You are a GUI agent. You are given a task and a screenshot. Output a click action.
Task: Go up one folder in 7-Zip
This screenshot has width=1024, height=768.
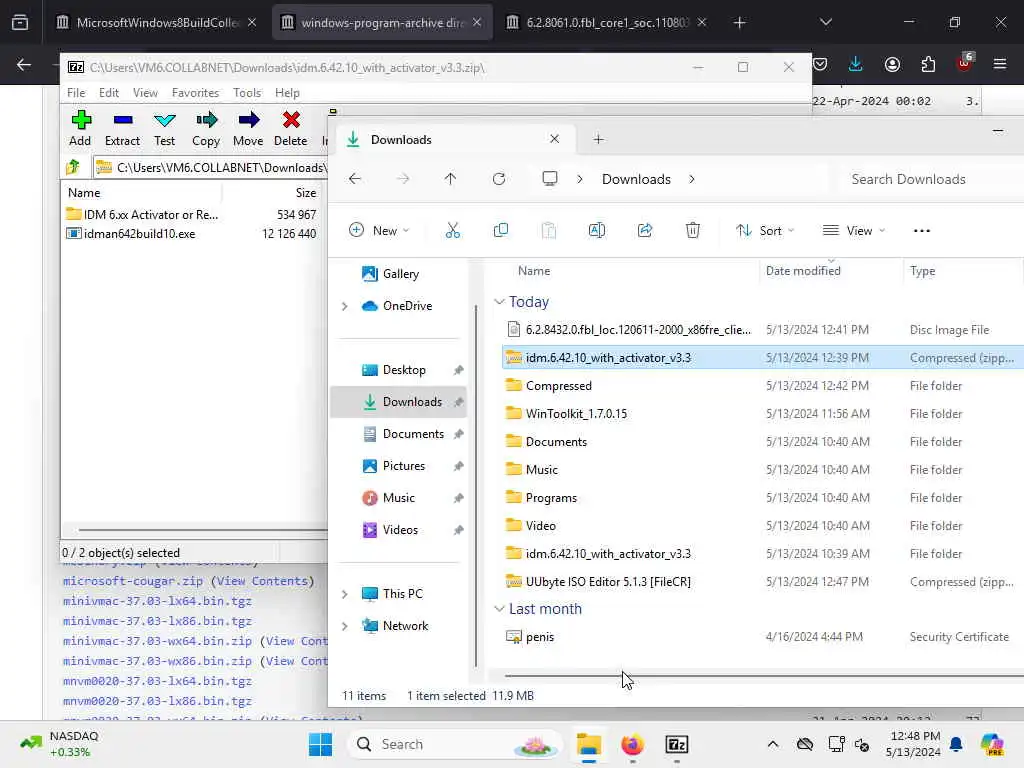tap(73, 167)
